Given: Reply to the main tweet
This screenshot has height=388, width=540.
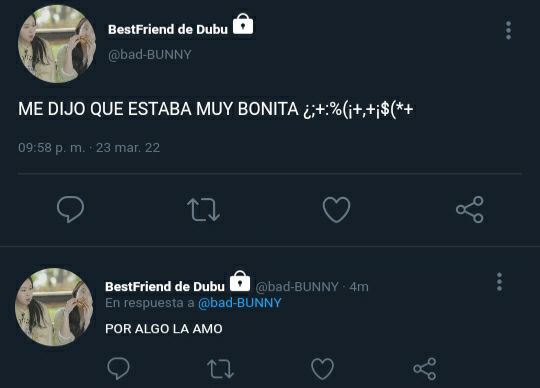Looking at the screenshot, I should click(x=71, y=209).
